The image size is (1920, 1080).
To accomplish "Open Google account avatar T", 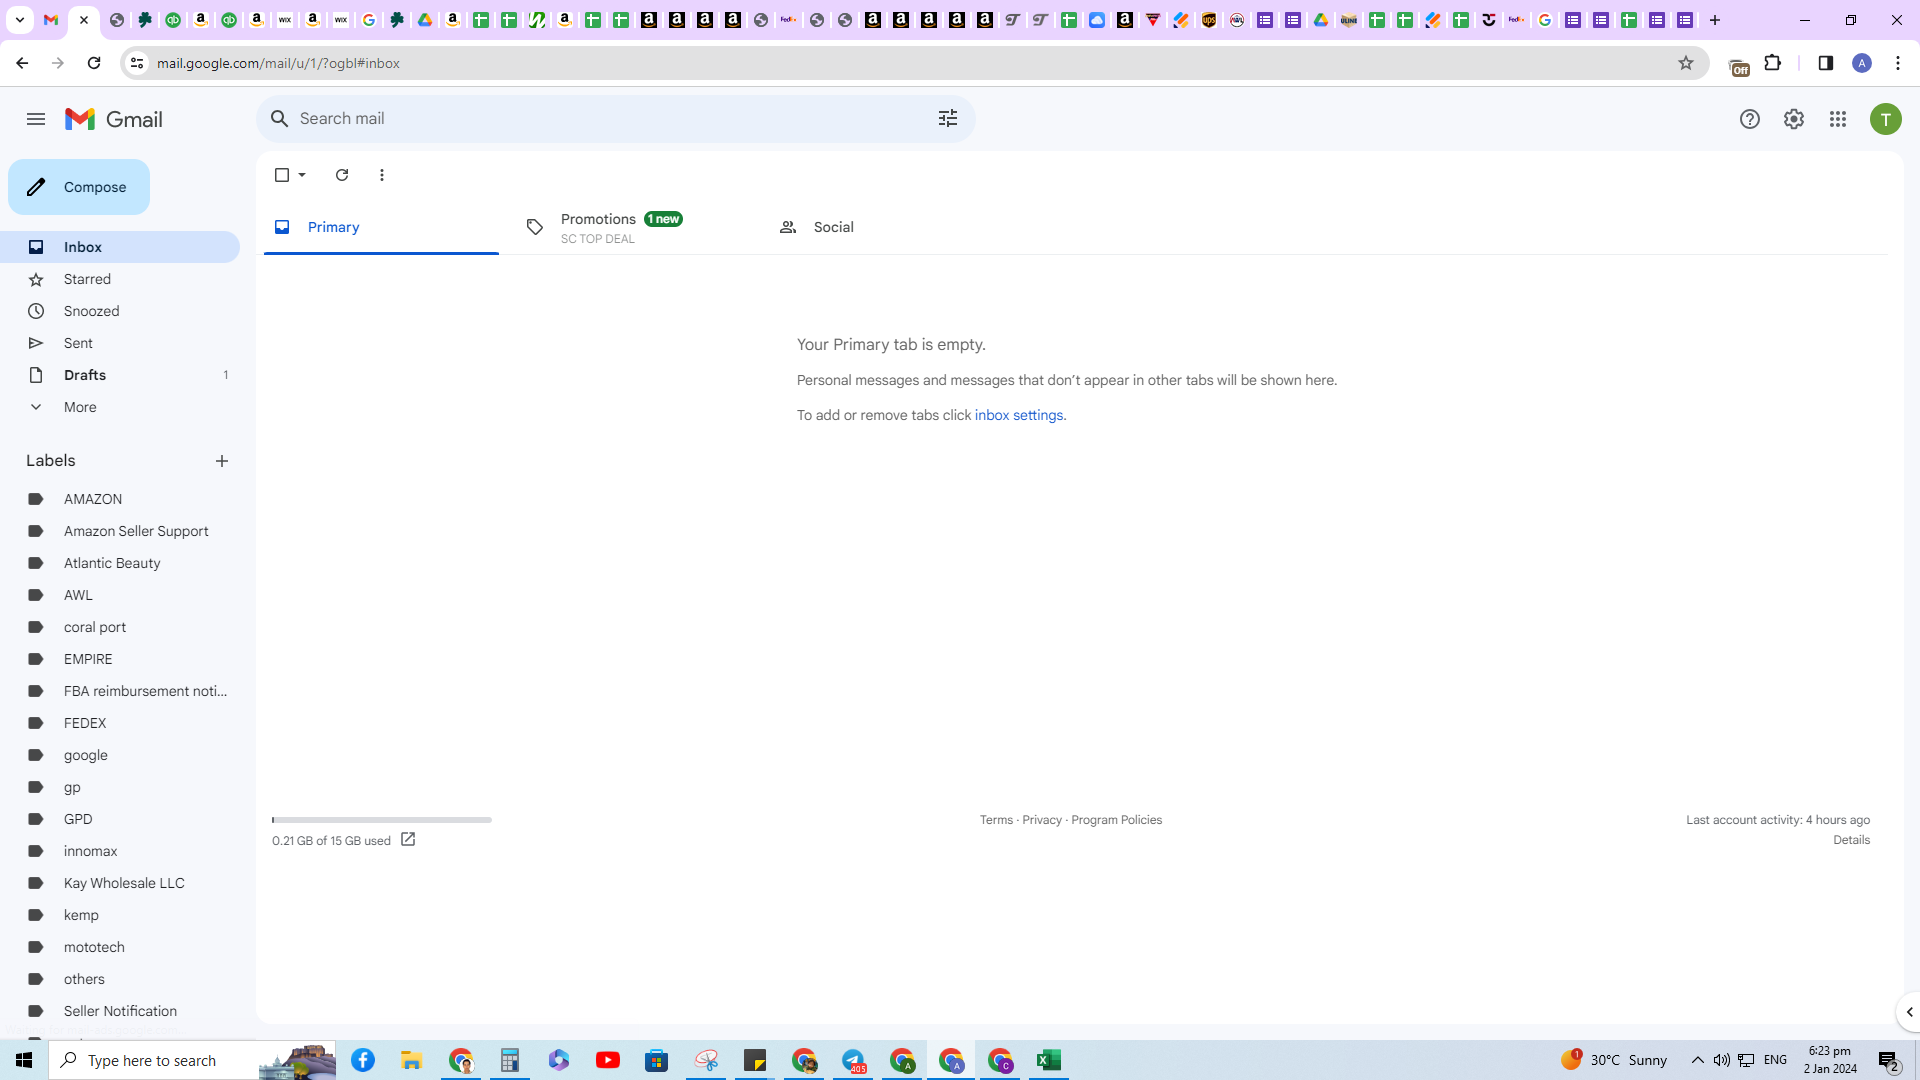I will (1886, 119).
